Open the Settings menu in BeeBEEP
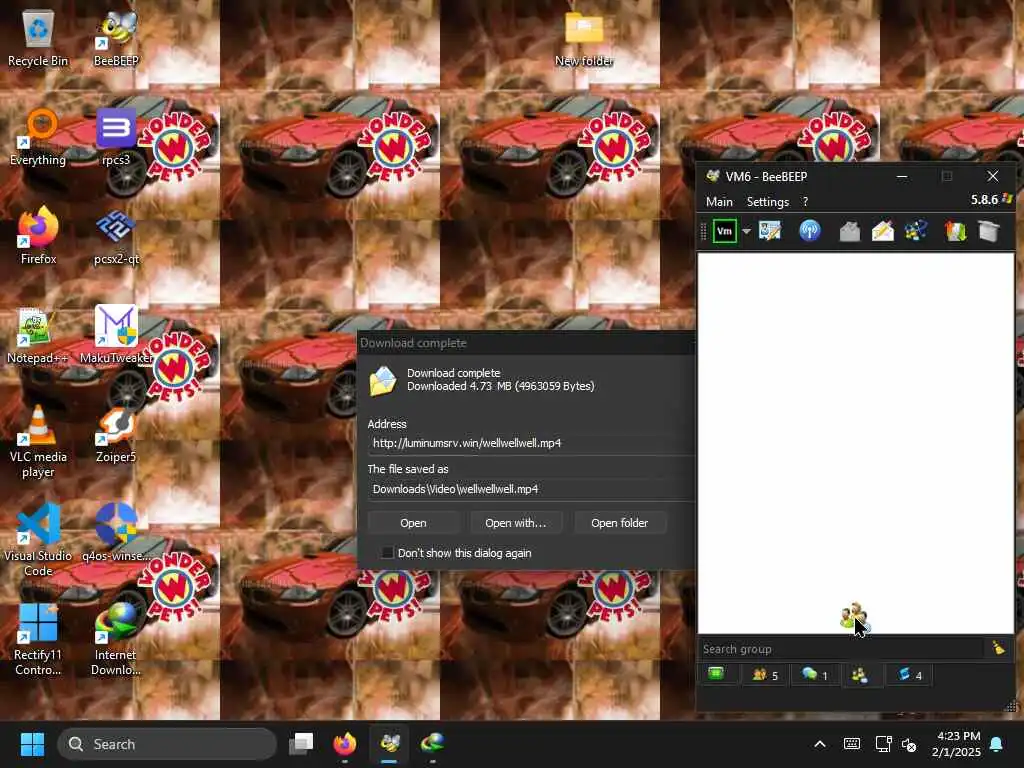 click(x=767, y=202)
